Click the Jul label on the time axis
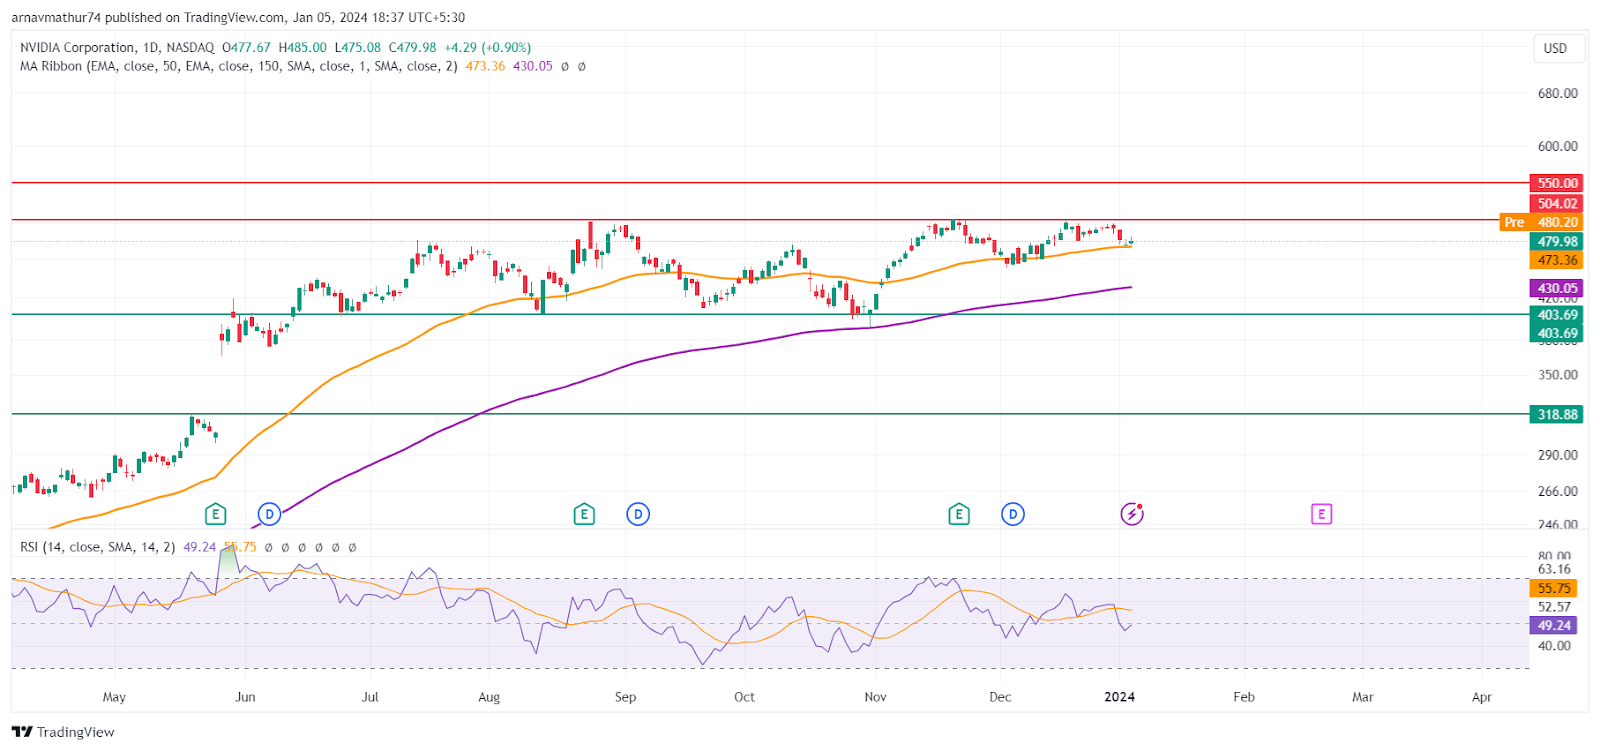 [x=370, y=697]
